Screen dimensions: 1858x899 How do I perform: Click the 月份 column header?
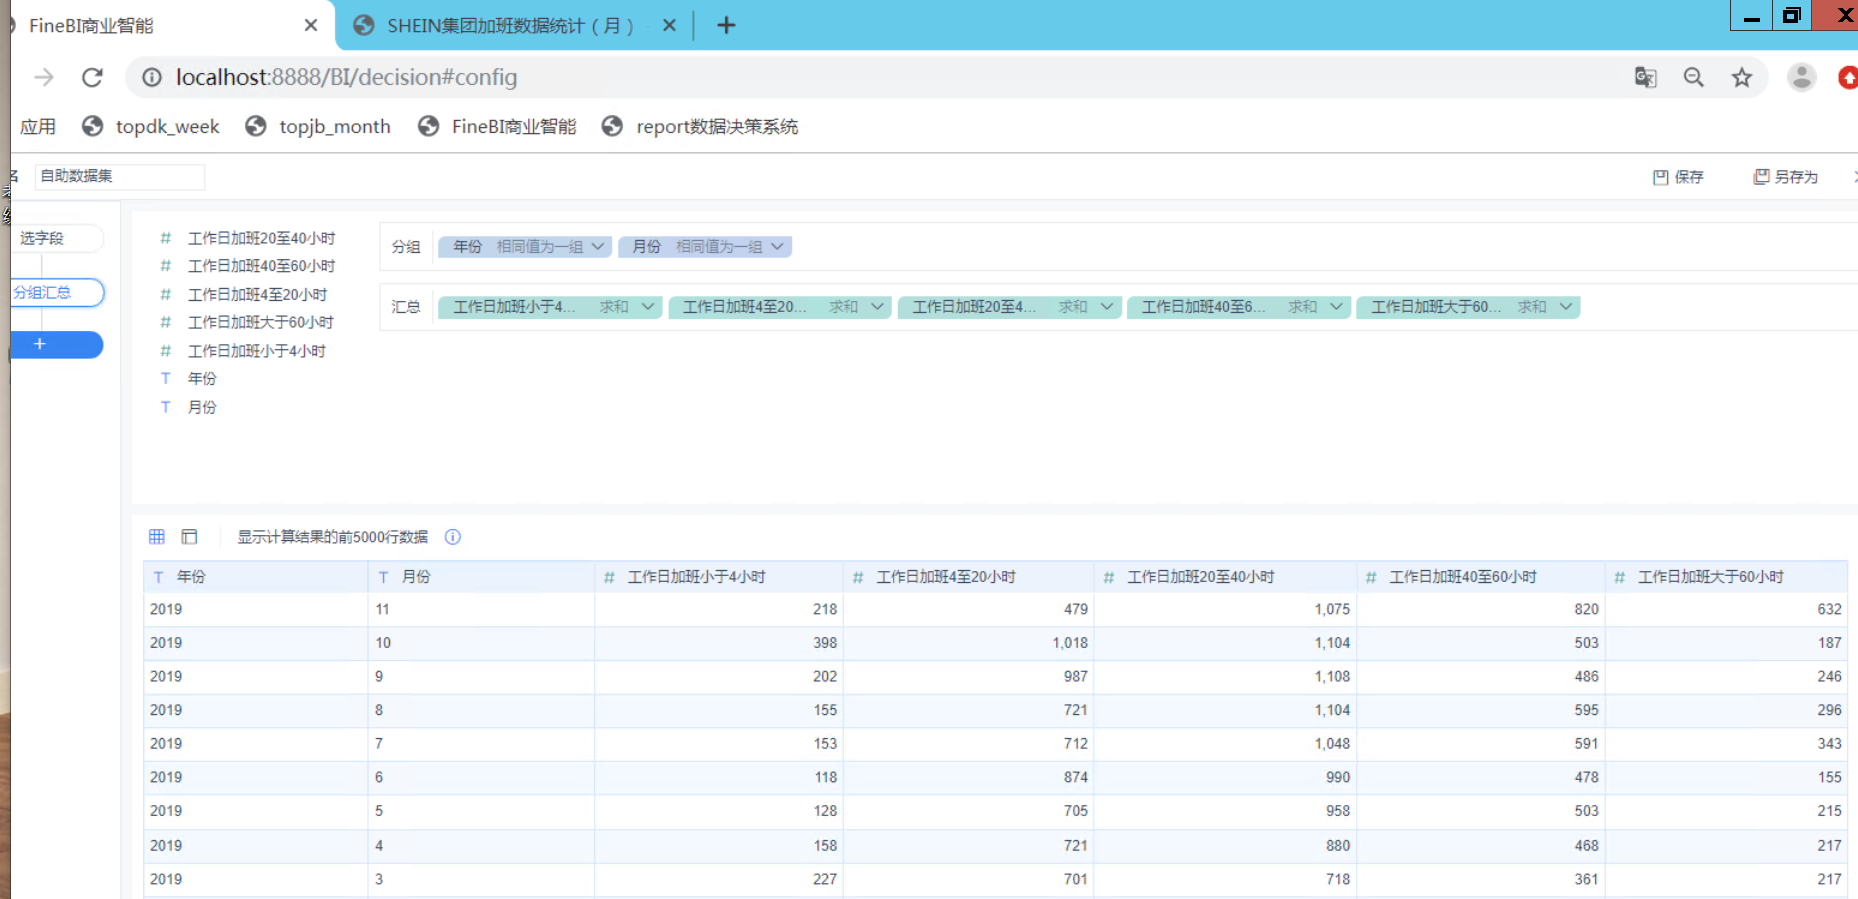tap(482, 577)
